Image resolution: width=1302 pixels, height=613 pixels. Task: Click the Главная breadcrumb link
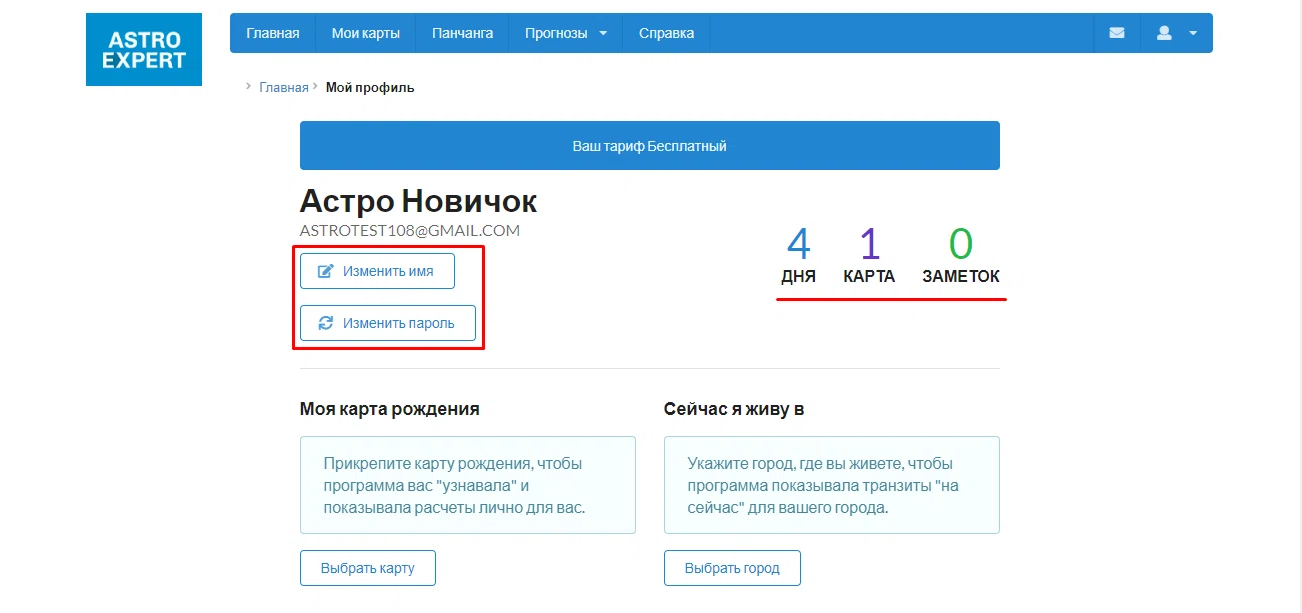(x=284, y=87)
